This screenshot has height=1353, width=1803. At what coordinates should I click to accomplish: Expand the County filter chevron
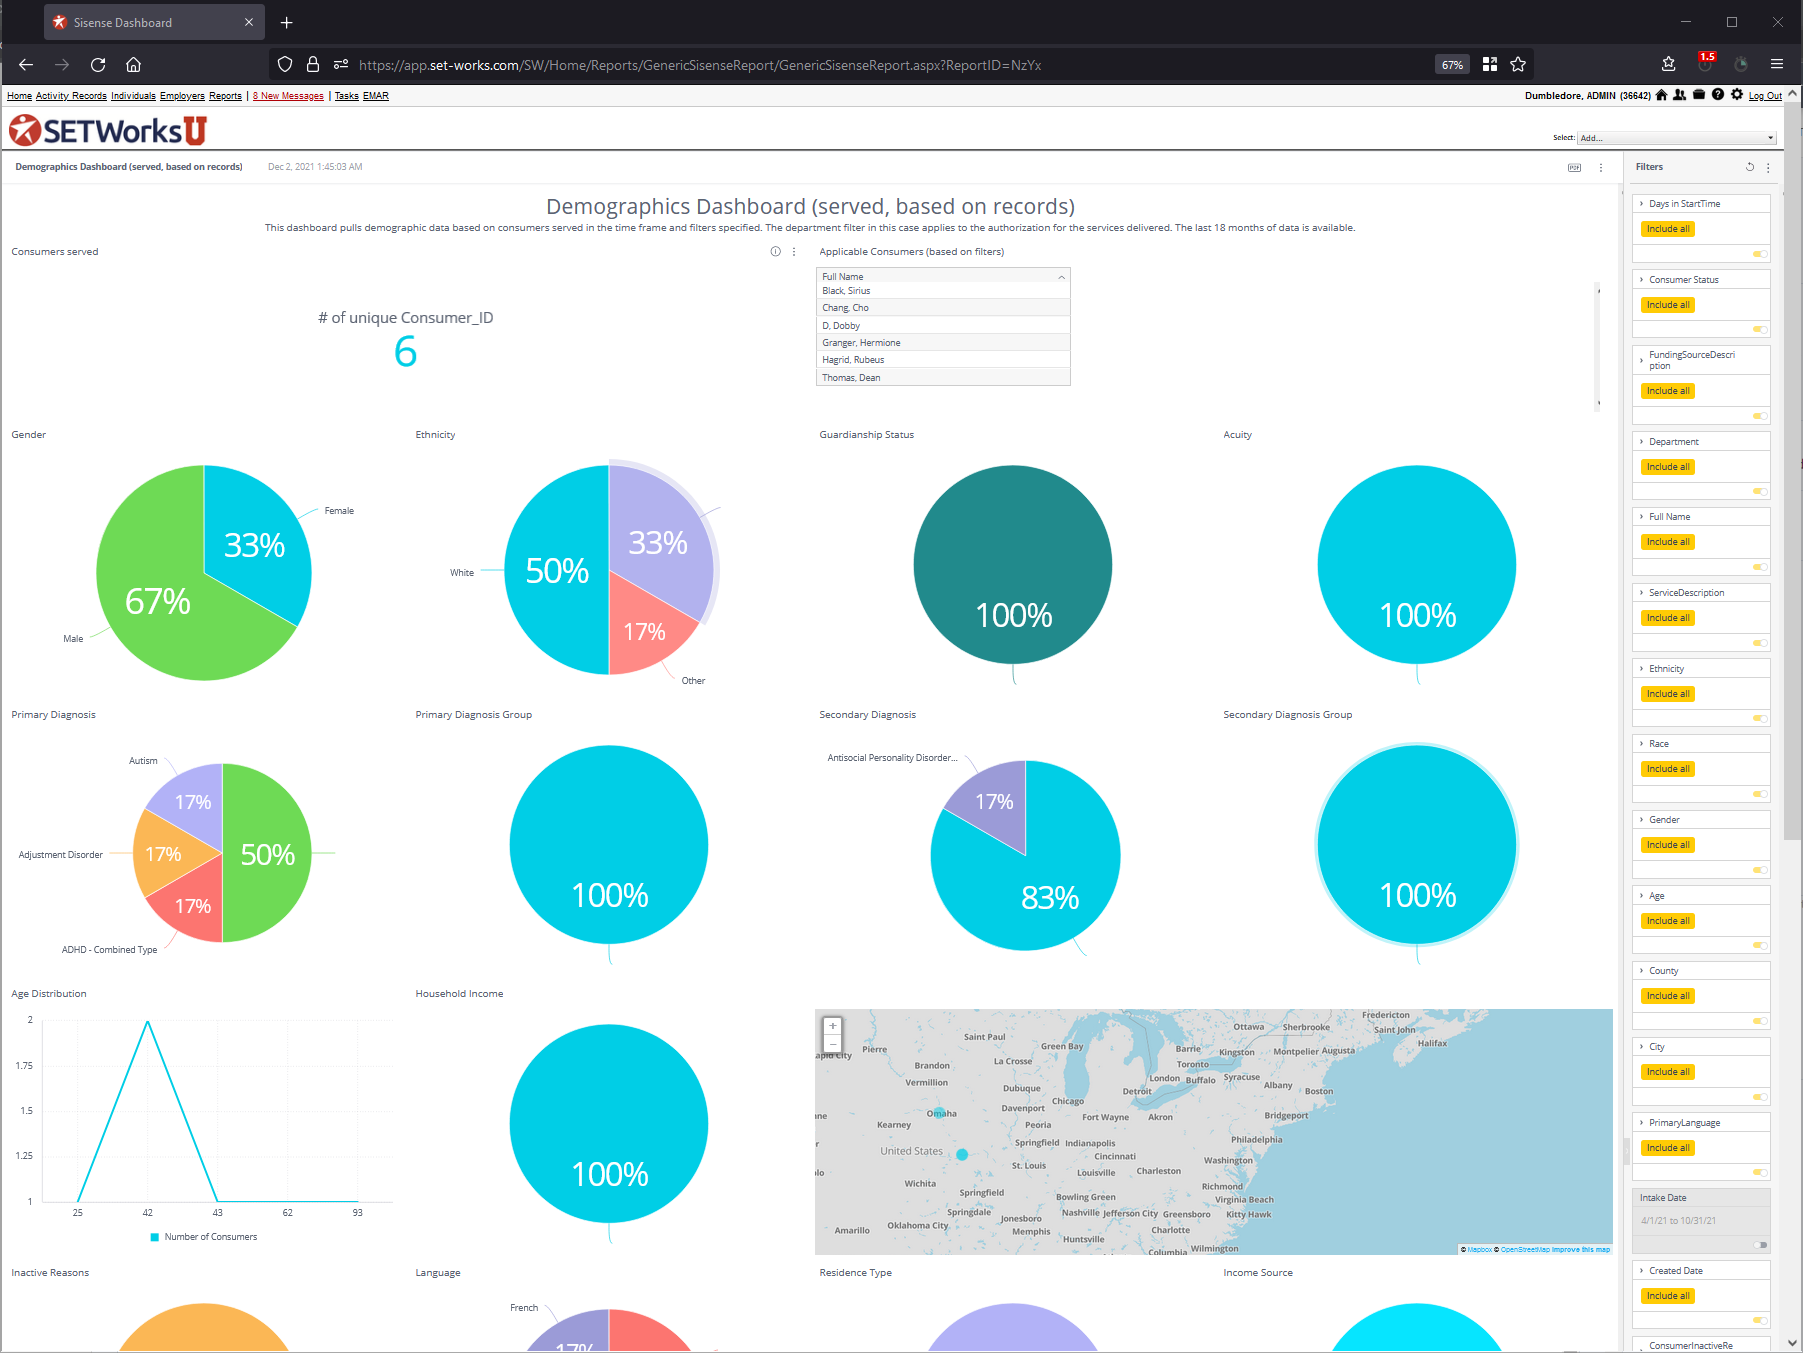[x=1642, y=971]
